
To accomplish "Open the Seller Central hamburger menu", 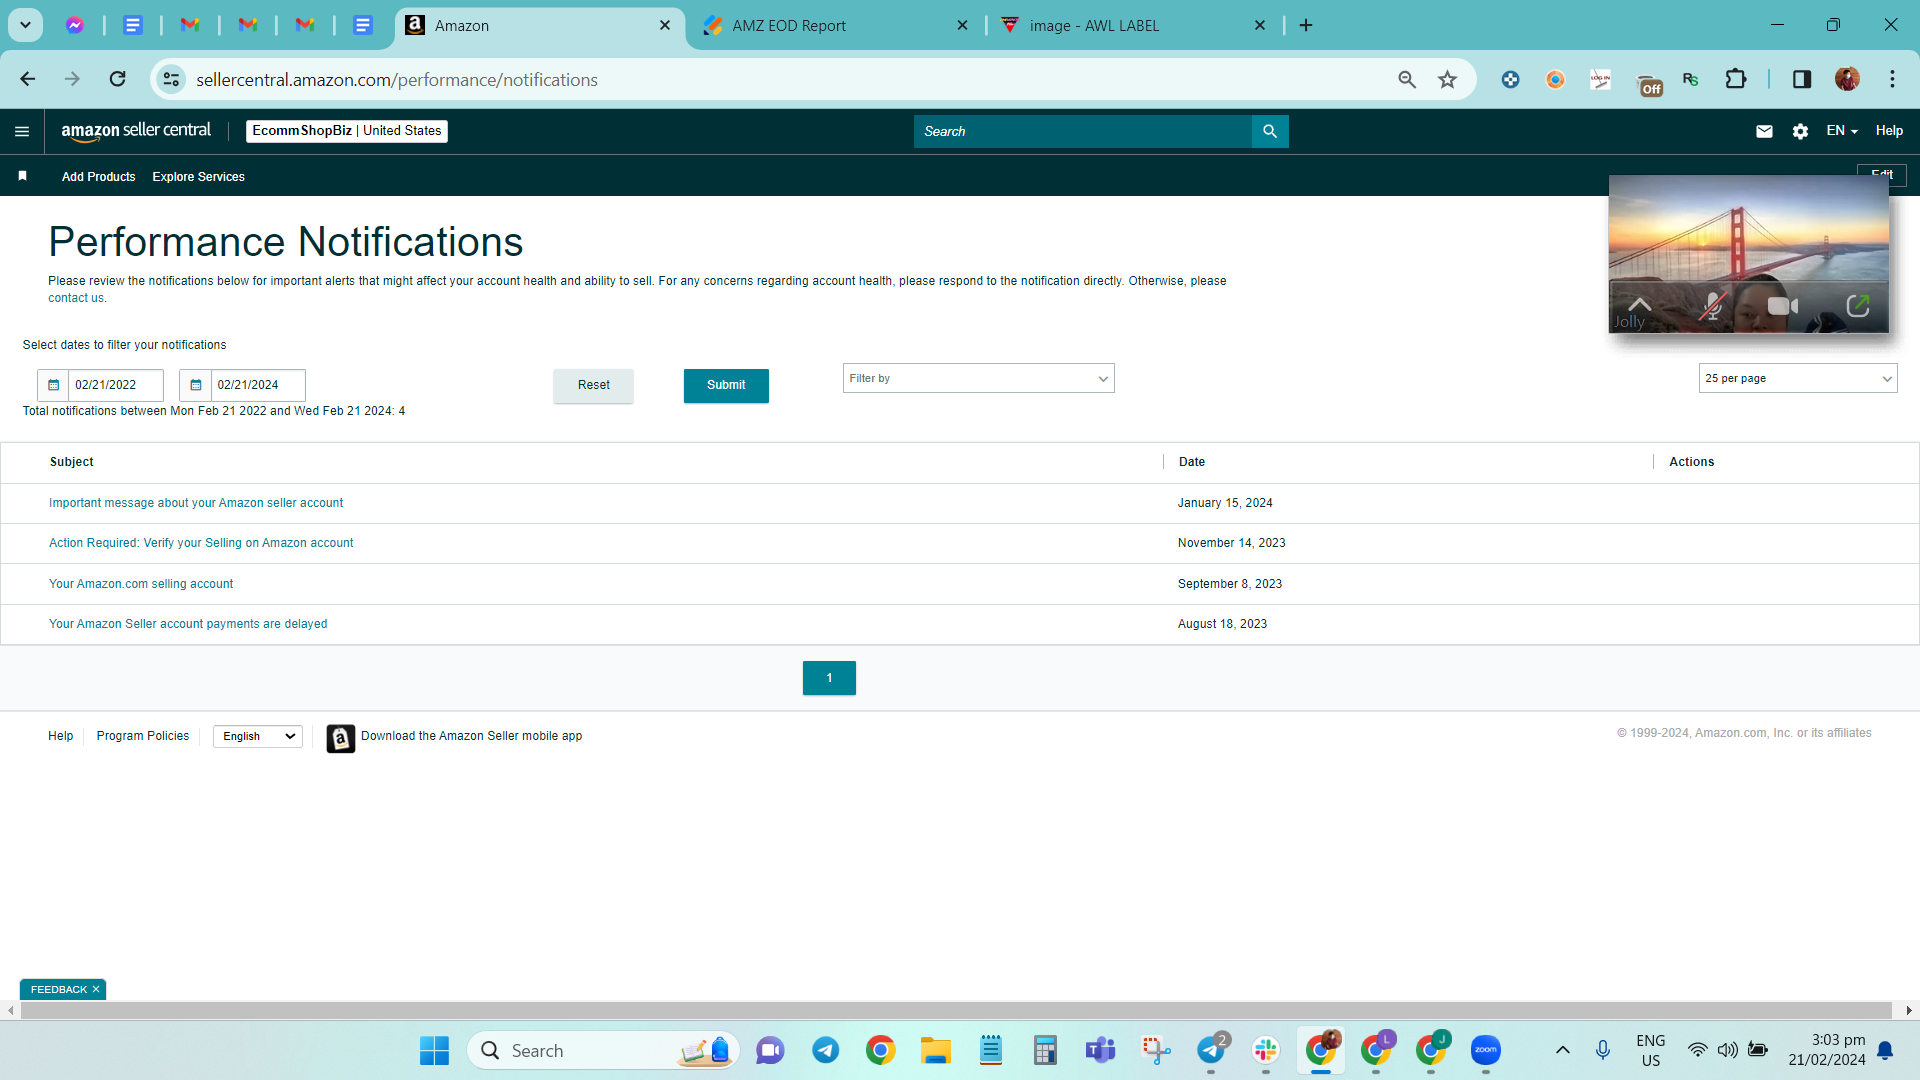I will coord(22,131).
